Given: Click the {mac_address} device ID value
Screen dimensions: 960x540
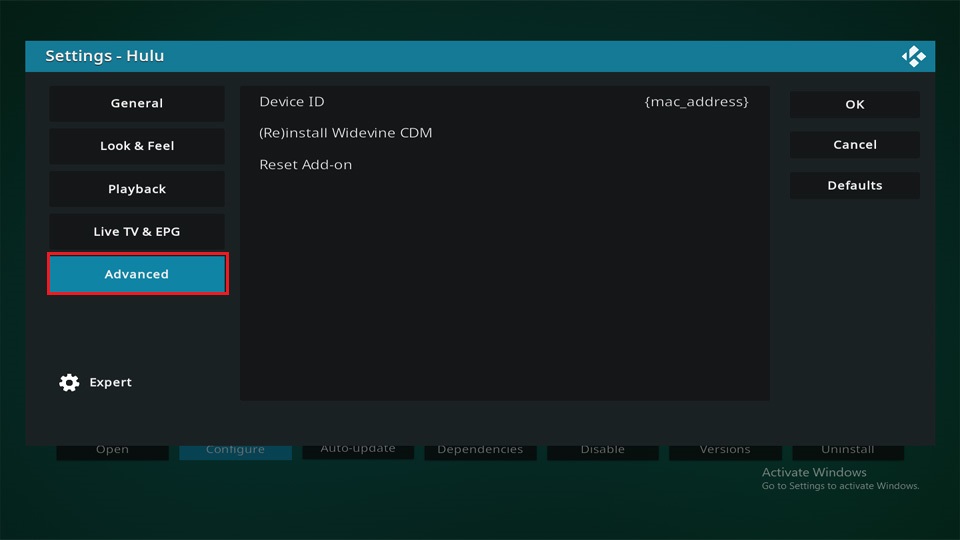Looking at the screenshot, I should pyautogui.click(x=696, y=102).
